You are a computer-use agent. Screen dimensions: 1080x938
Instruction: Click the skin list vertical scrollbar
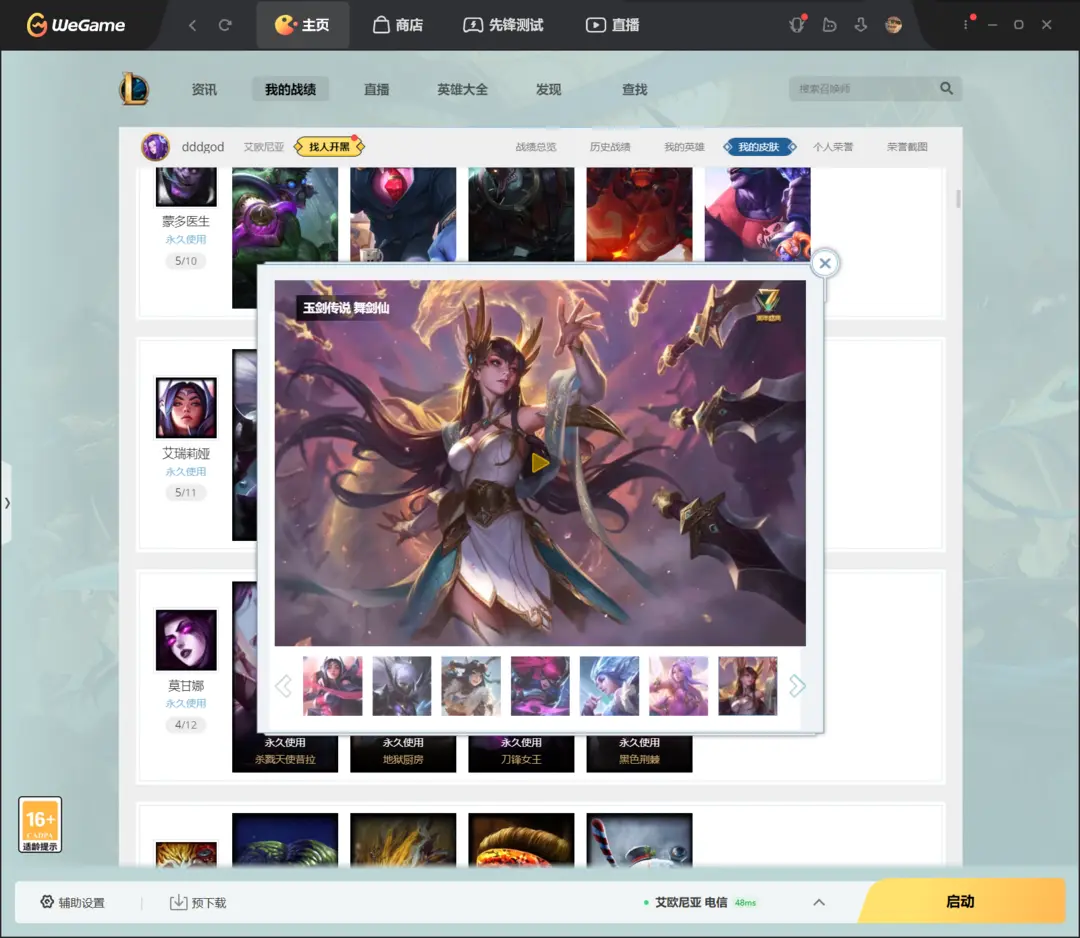click(x=957, y=199)
